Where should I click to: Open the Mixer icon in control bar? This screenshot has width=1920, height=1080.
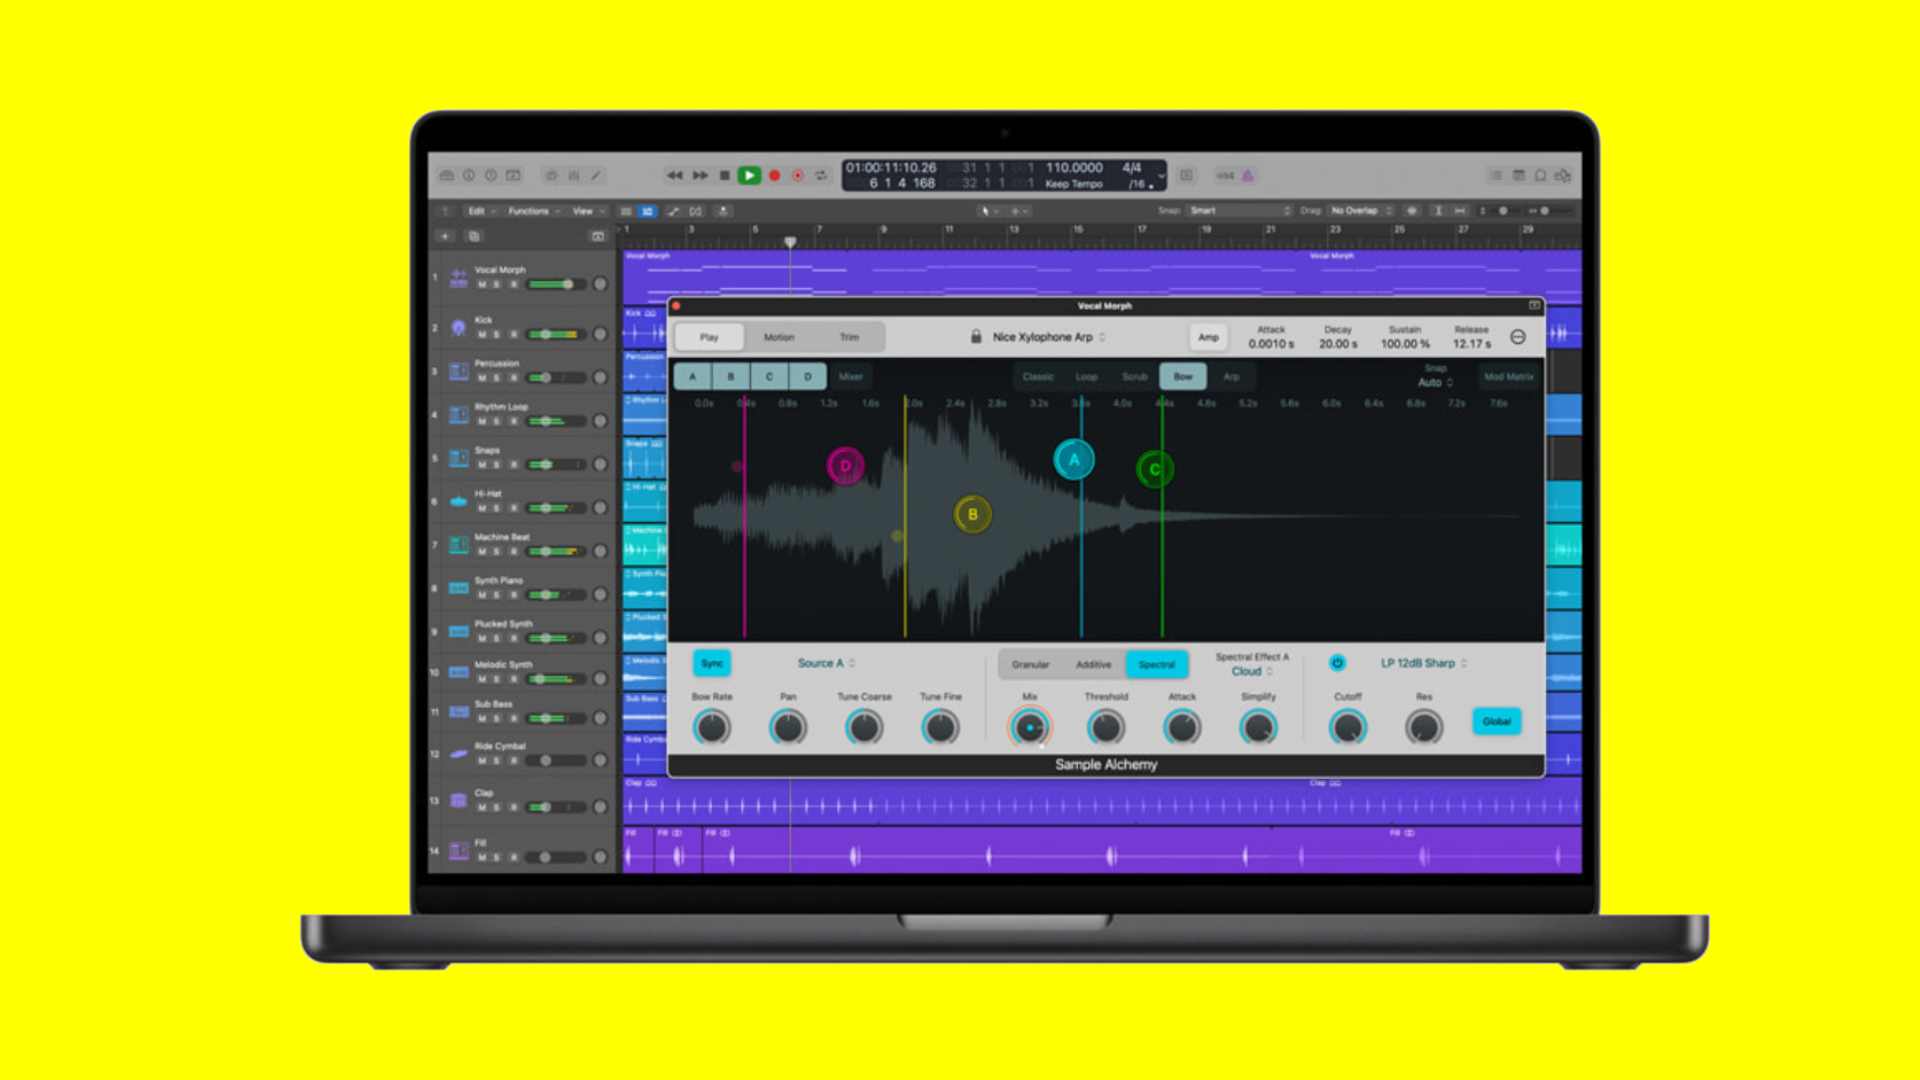tap(574, 176)
